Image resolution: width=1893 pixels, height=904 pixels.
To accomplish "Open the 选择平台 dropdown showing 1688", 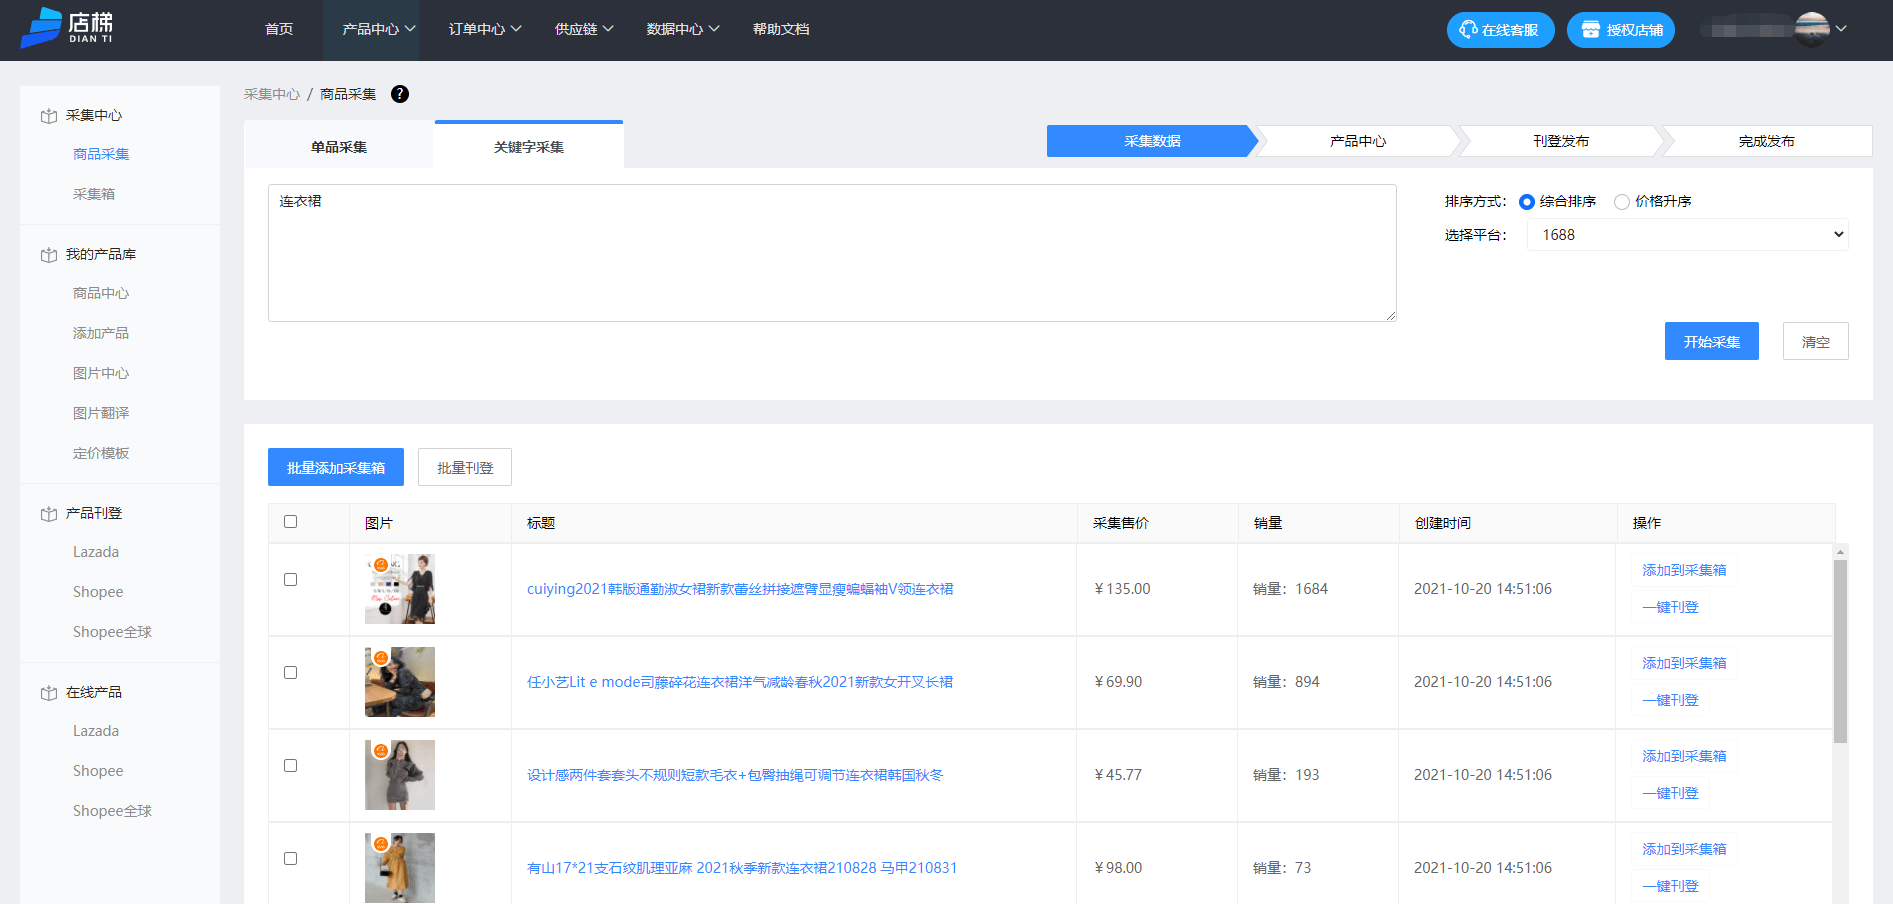I will click(1687, 234).
